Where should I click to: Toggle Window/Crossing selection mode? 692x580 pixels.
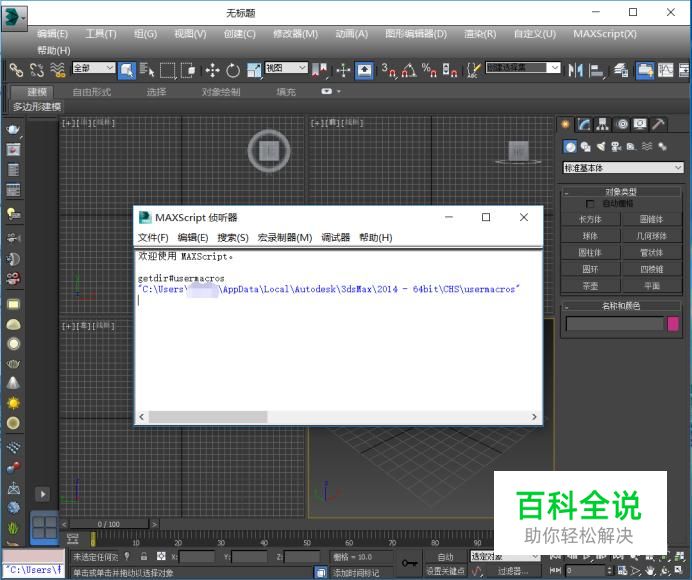pos(188,70)
